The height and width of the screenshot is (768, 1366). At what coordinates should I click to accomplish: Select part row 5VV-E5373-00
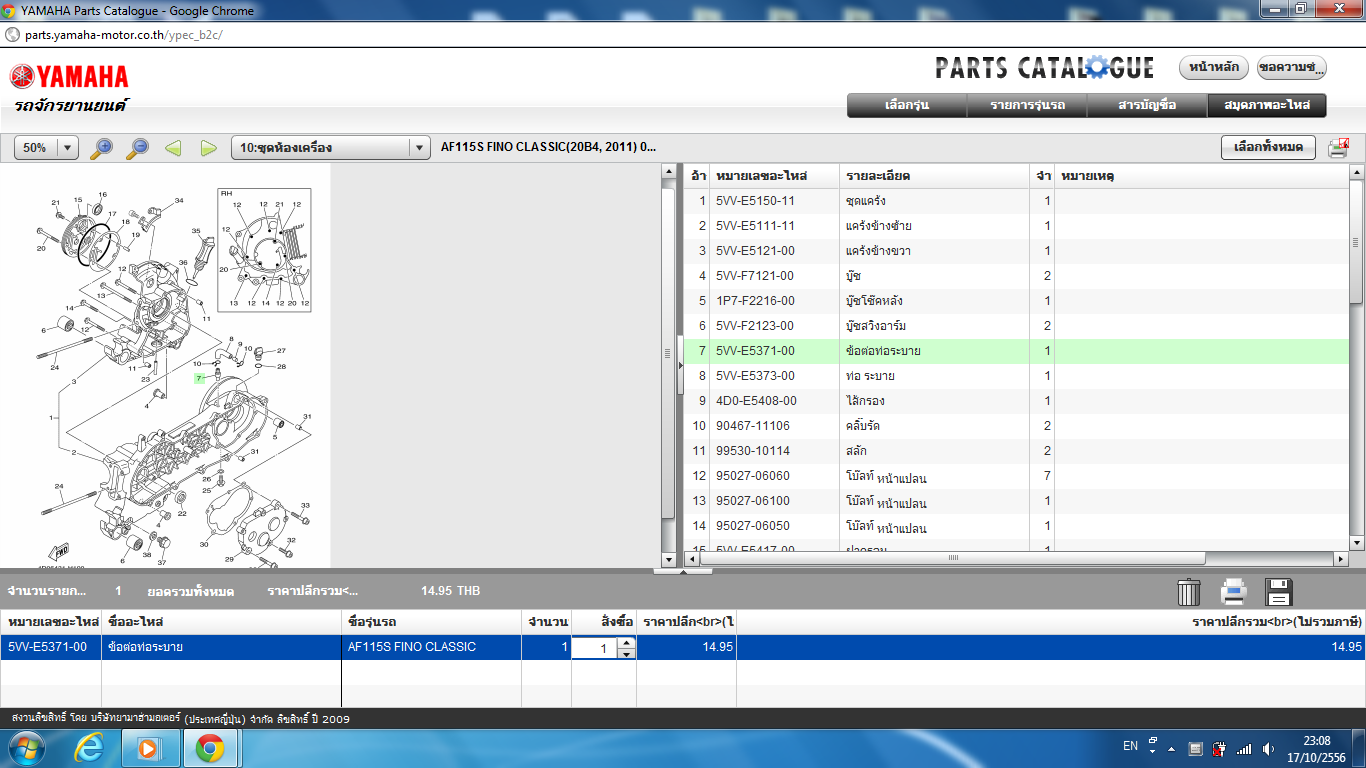click(x=1016, y=376)
